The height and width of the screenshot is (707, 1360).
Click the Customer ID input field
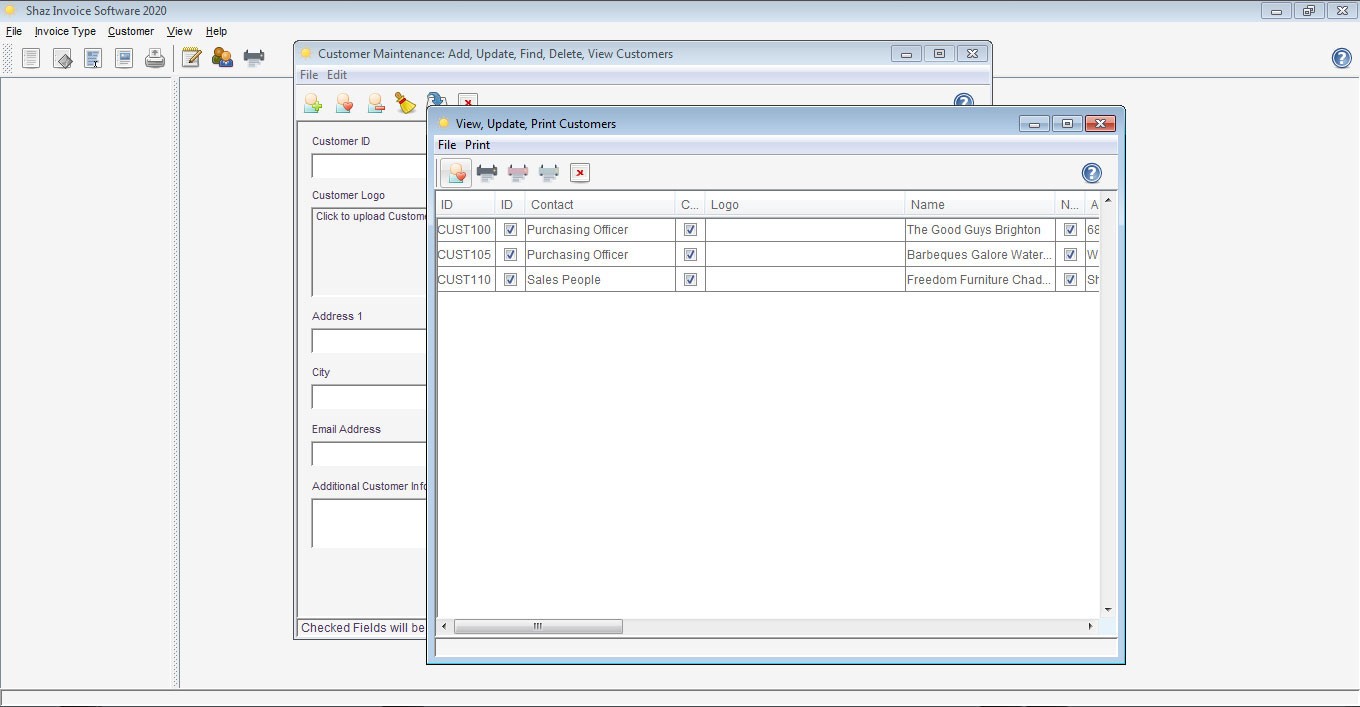coord(369,166)
